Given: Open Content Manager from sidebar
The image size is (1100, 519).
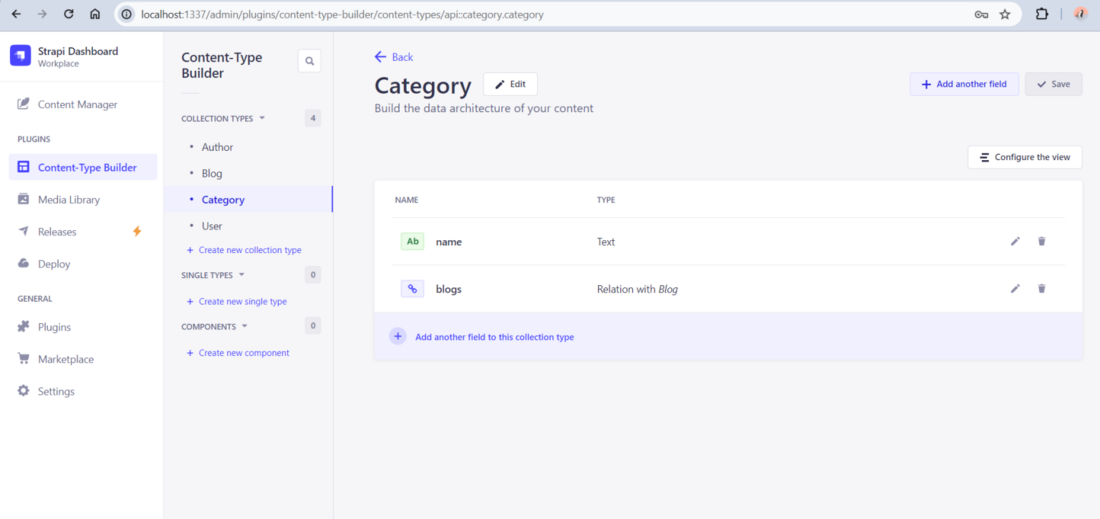Looking at the screenshot, I should (x=77, y=104).
